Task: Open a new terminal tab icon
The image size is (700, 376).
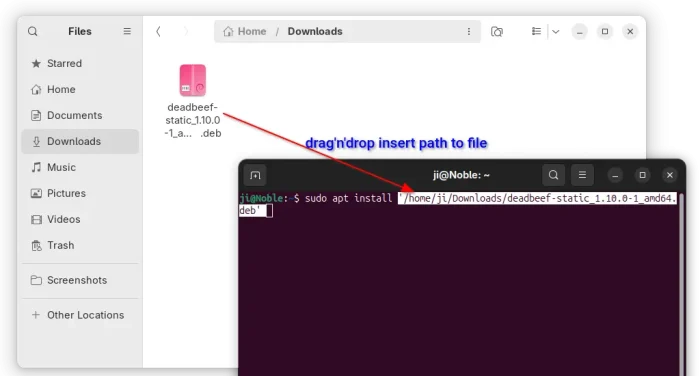Action: (x=255, y=175)
